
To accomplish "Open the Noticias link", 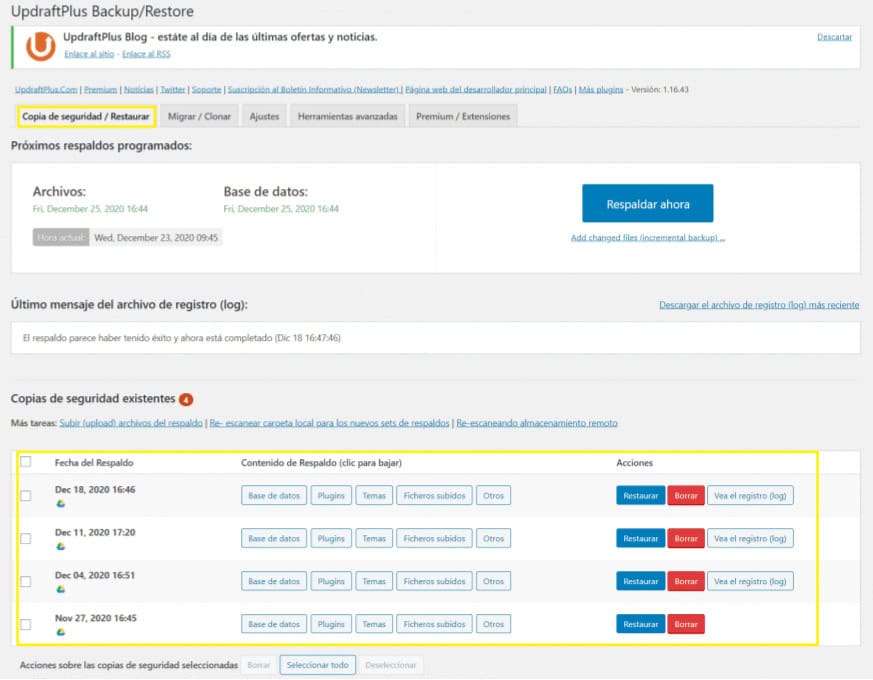I will (139, 90).
